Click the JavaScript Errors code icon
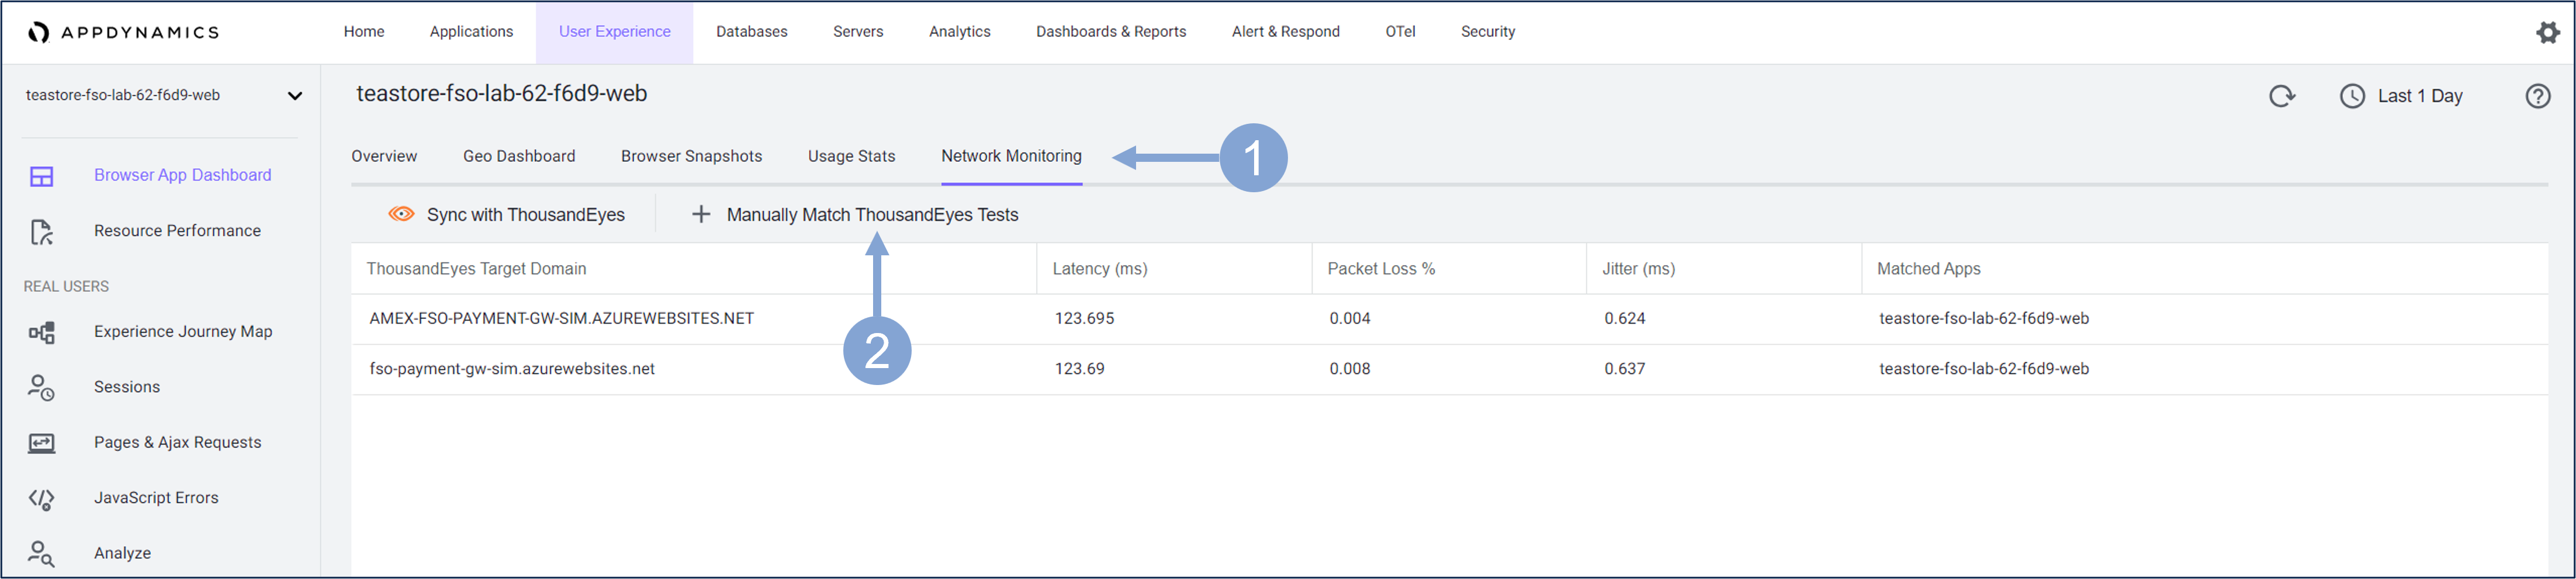This screenshot has width=2576, height=579. click(42, 498)
